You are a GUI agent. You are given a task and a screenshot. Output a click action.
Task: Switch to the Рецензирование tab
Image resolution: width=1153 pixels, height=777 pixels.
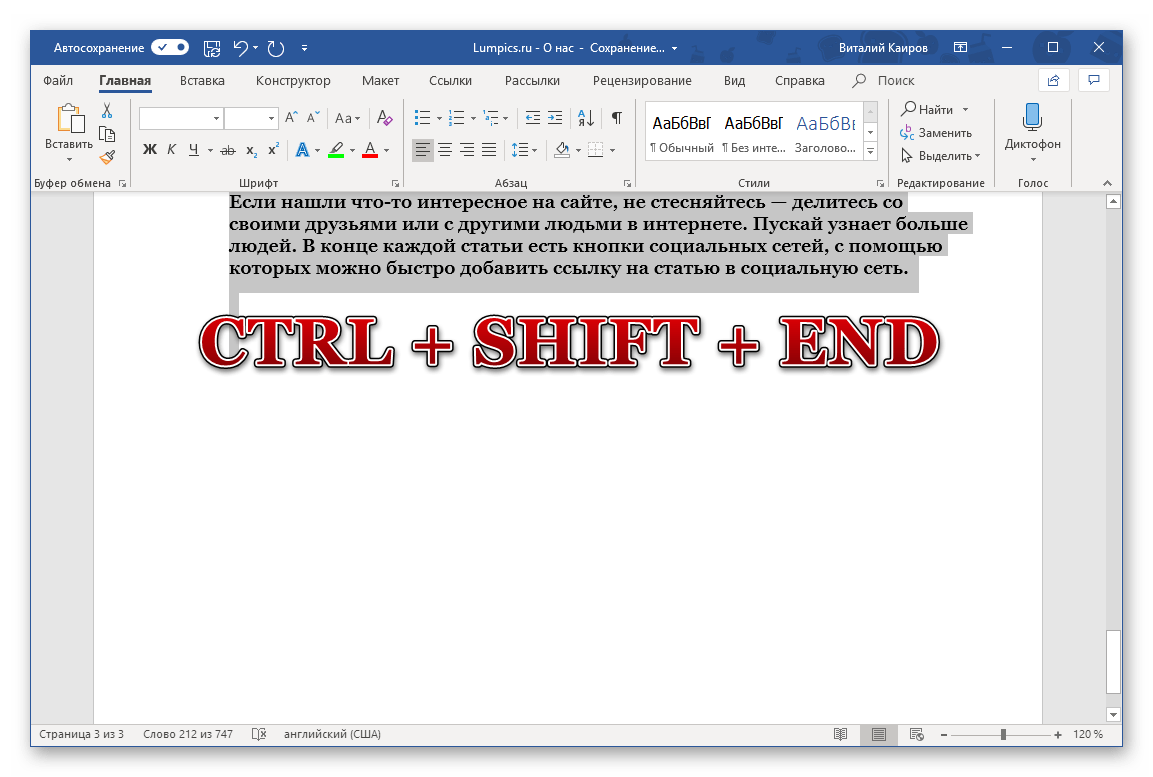coord(641,81)
